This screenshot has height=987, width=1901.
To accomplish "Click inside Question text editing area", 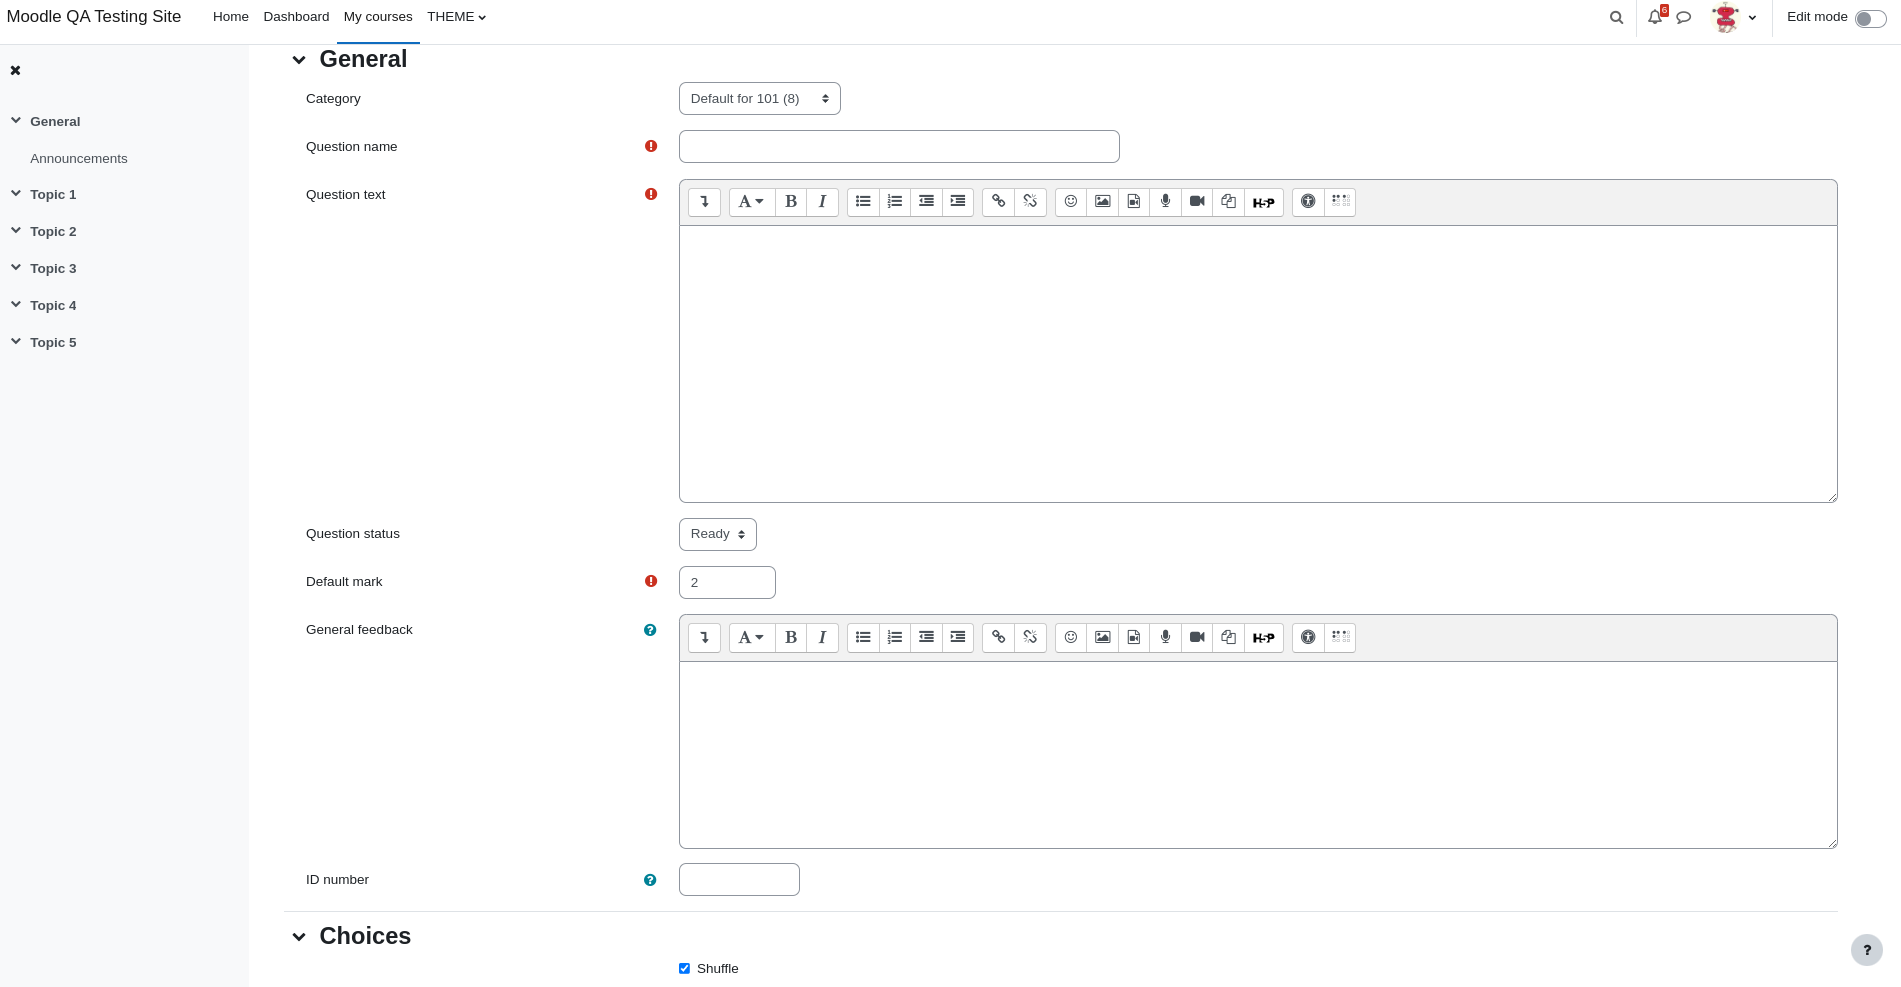I will coord(1258,364).
